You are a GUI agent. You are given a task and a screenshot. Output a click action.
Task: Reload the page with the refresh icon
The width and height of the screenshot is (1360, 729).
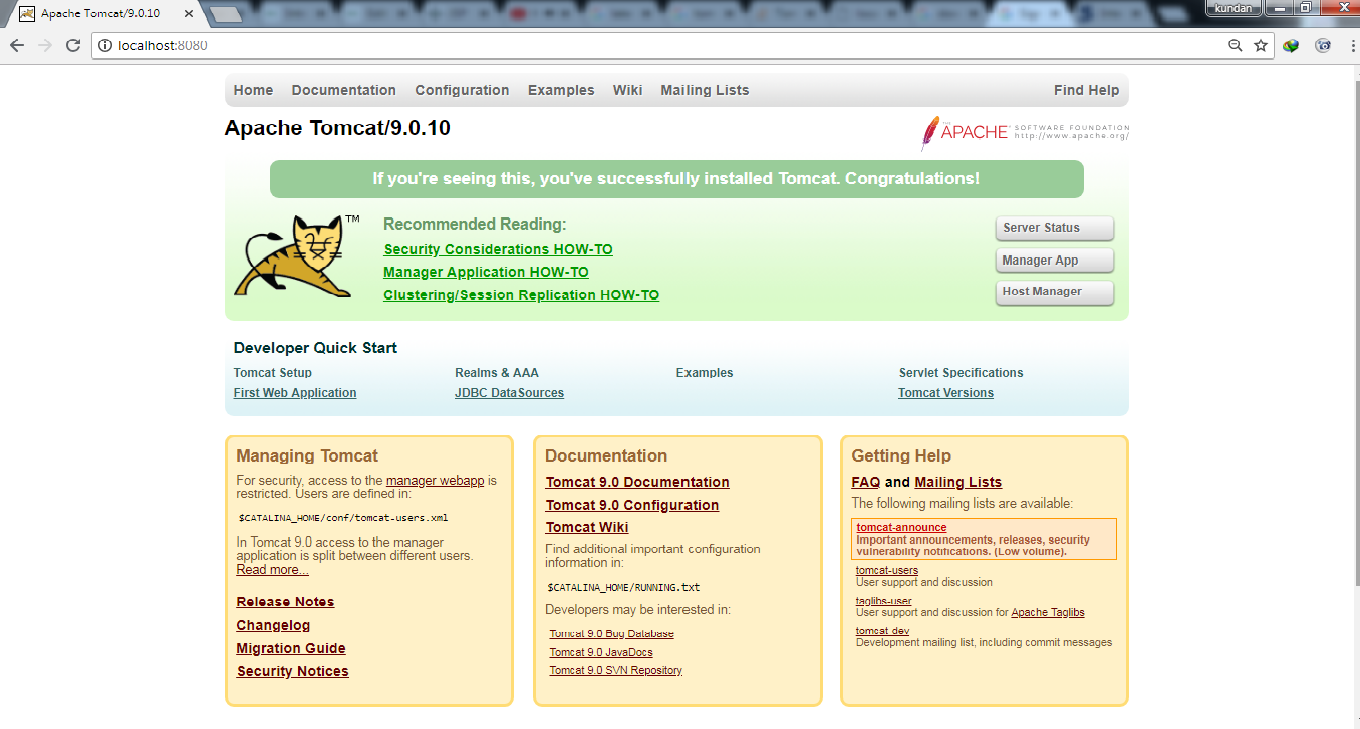[73, 45]
